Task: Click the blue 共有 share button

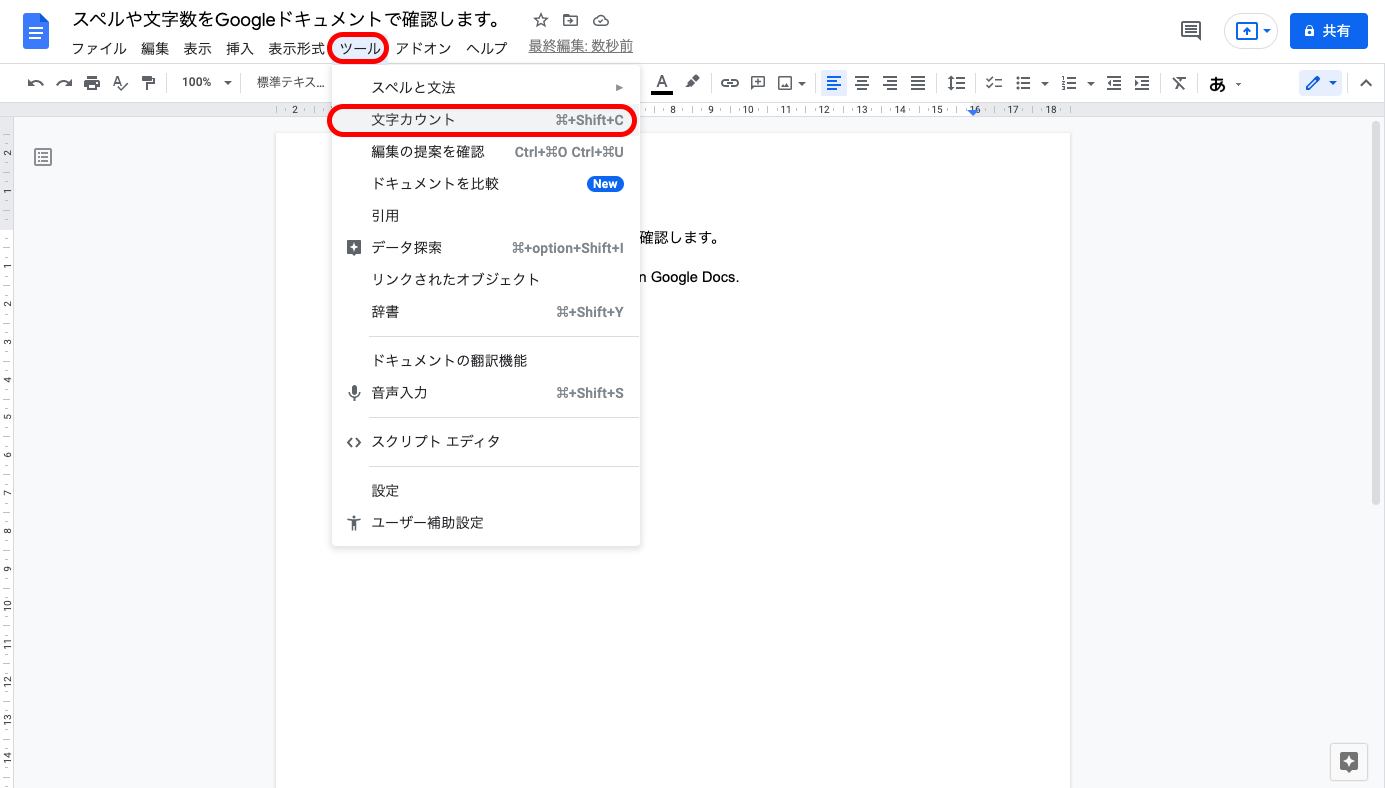Action: pyautogui.click(x=1328, y=31)
